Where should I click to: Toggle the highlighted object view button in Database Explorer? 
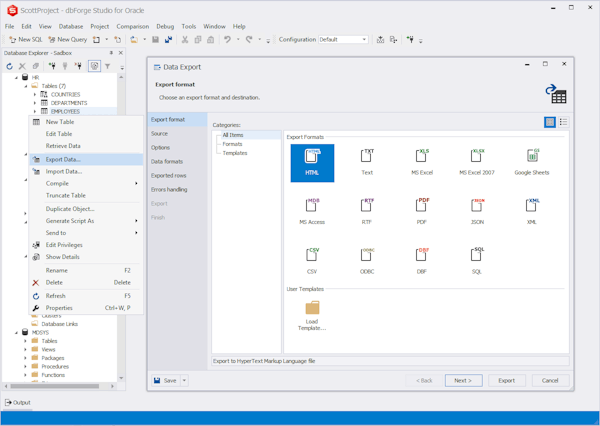[94, 67]
